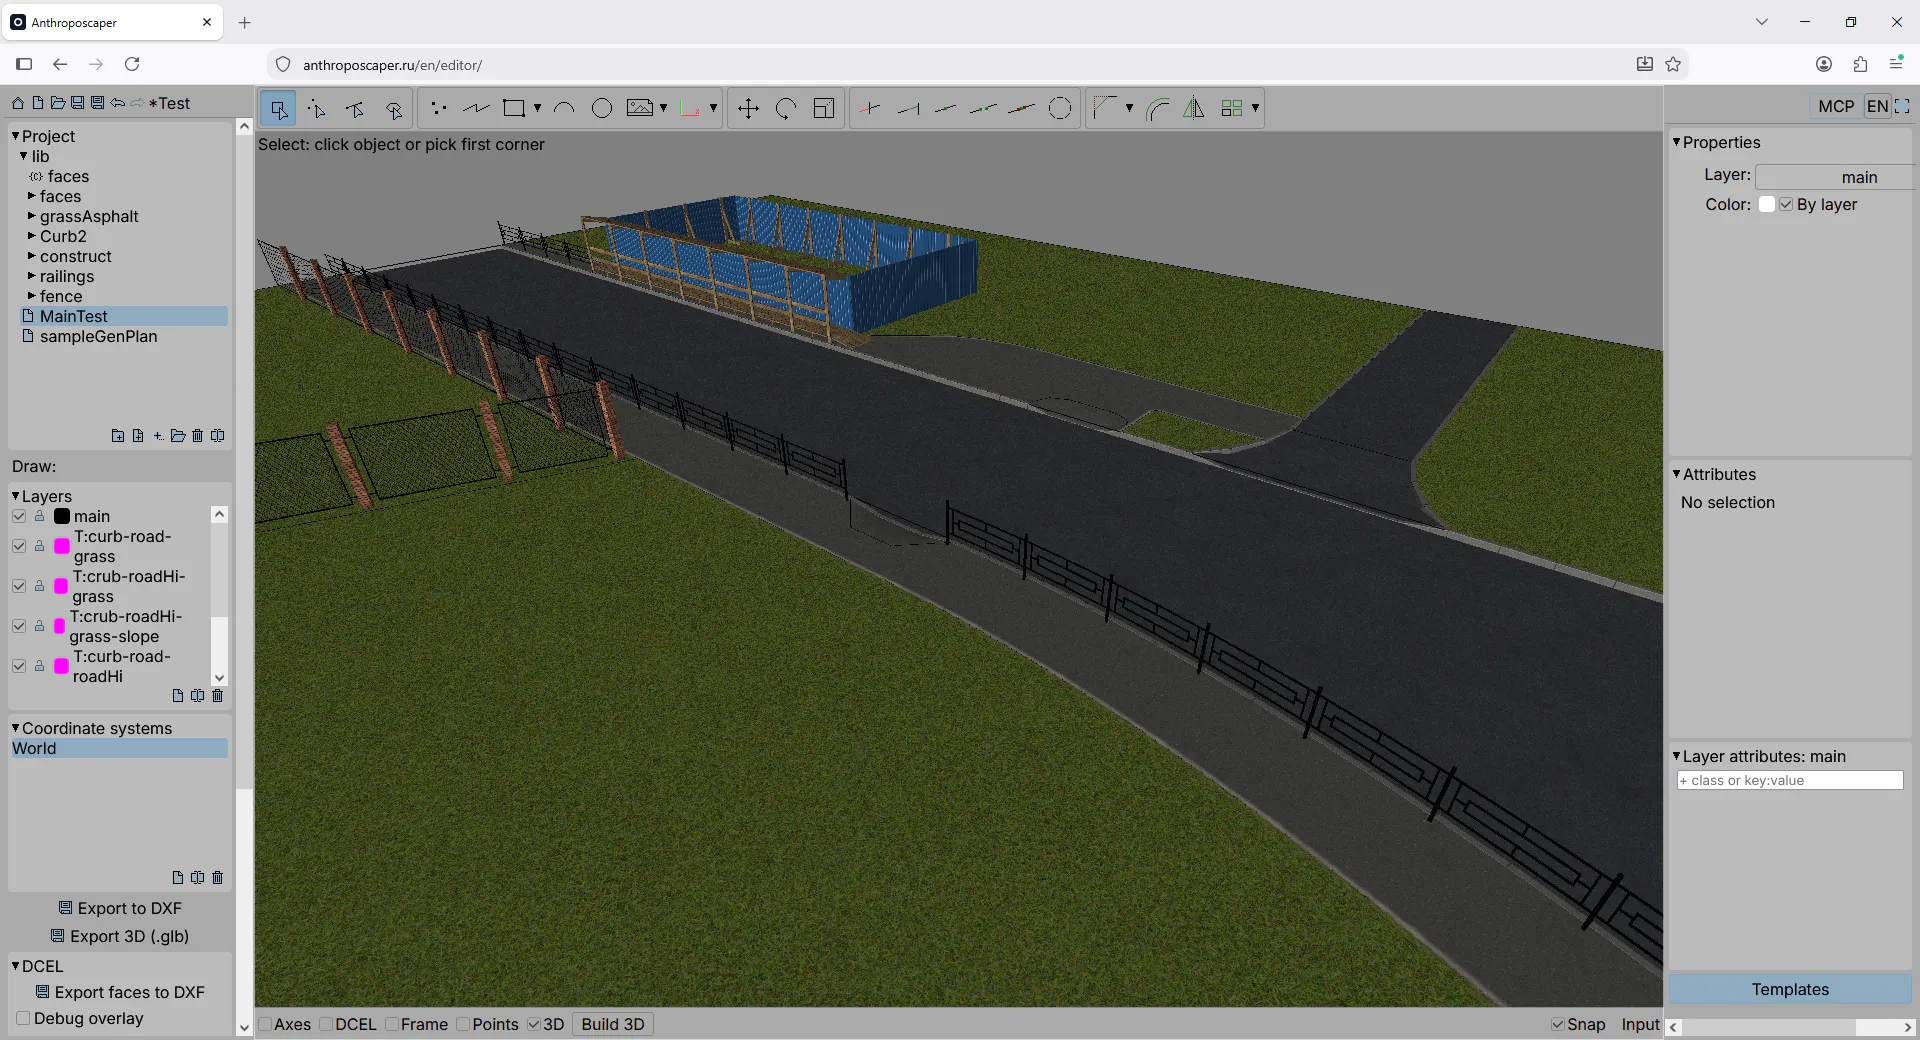Toggle the Snap checkbox
The image size is (1920, 1040).
point(1557,1024)
